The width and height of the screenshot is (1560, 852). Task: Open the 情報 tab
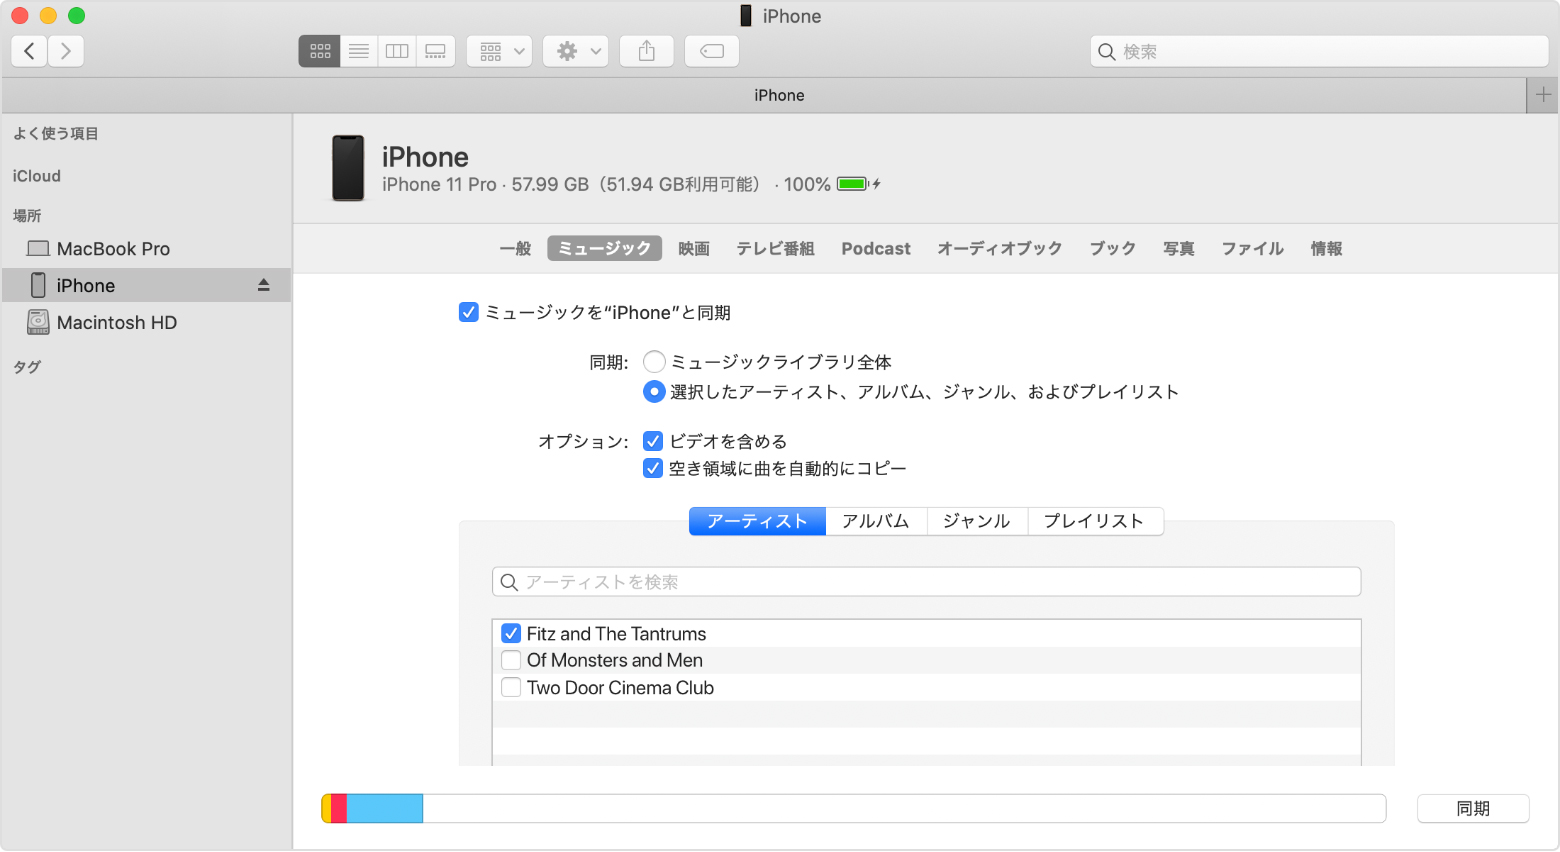click(x=1327, y=248)
